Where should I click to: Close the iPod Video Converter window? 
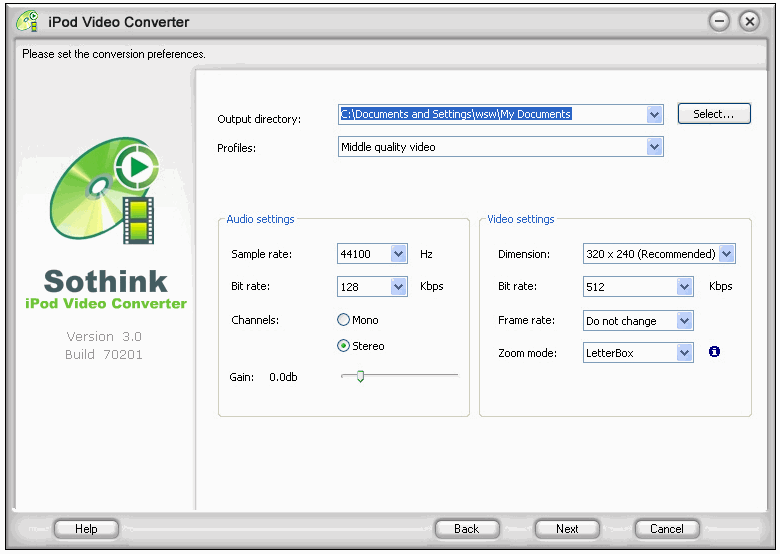(749, 21)
